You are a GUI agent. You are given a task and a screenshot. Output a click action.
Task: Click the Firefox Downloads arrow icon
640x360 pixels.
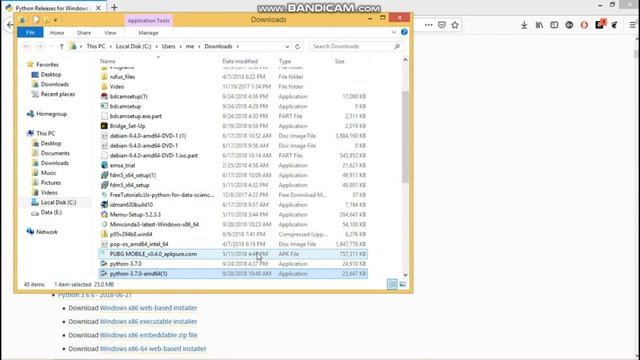pos(524,25)
